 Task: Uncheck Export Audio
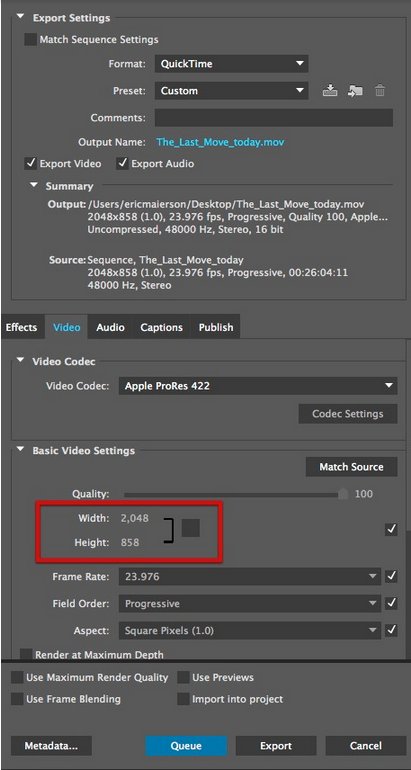click(x=122, y=164)
